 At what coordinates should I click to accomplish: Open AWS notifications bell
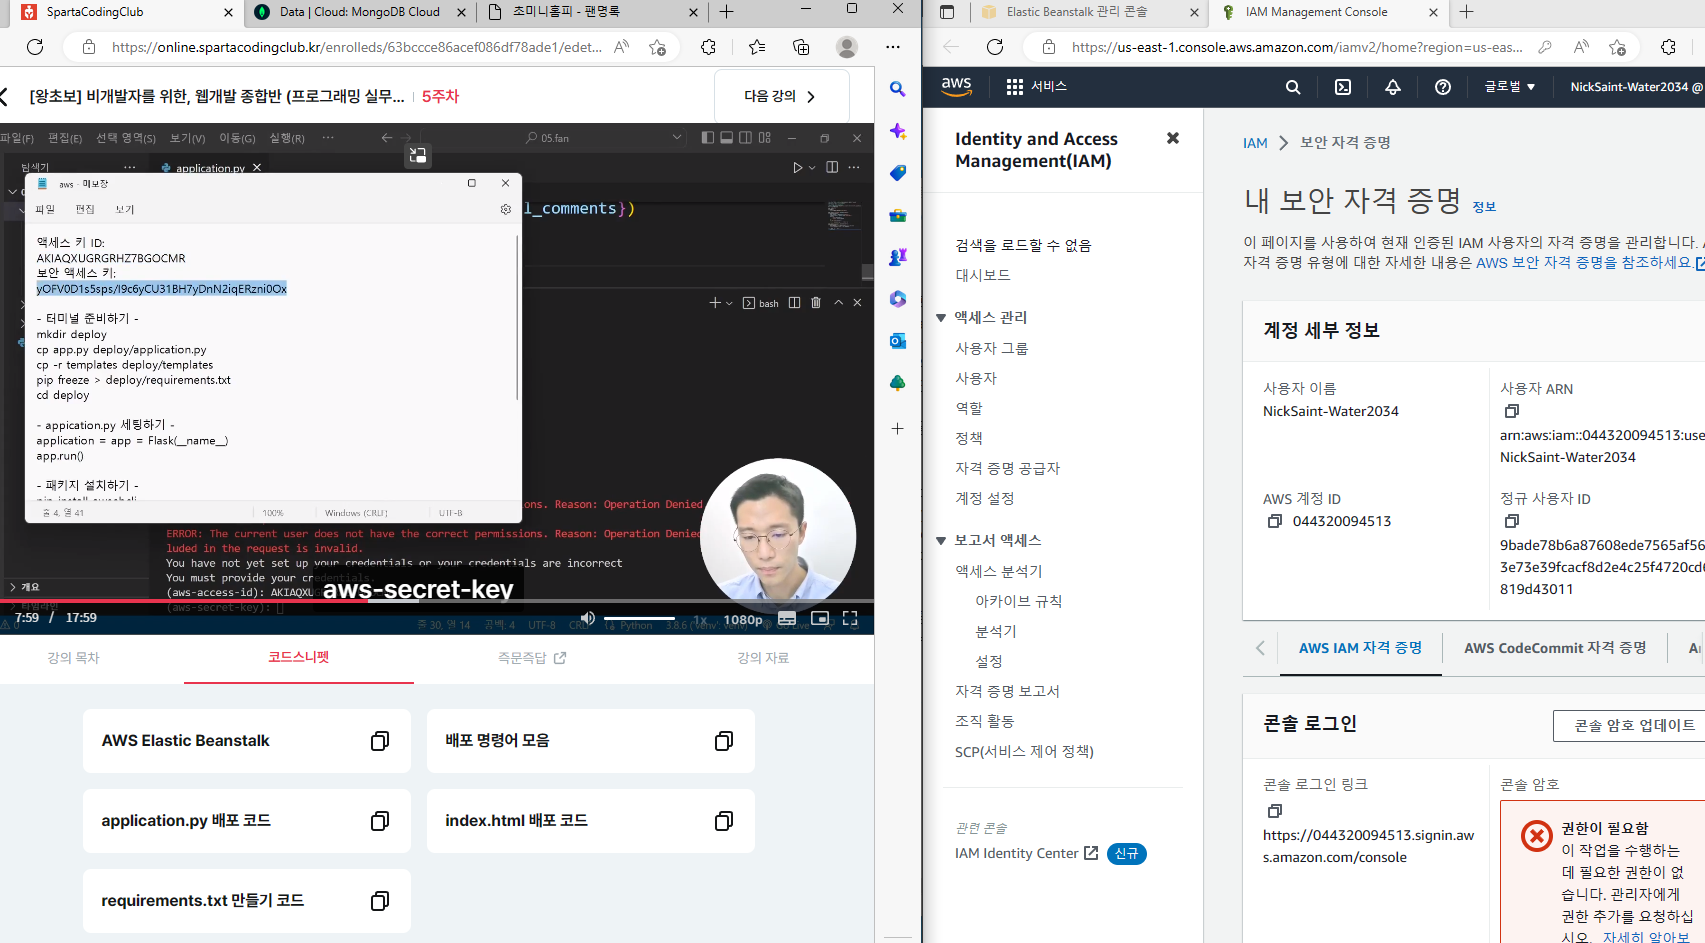coord(1393,87)
